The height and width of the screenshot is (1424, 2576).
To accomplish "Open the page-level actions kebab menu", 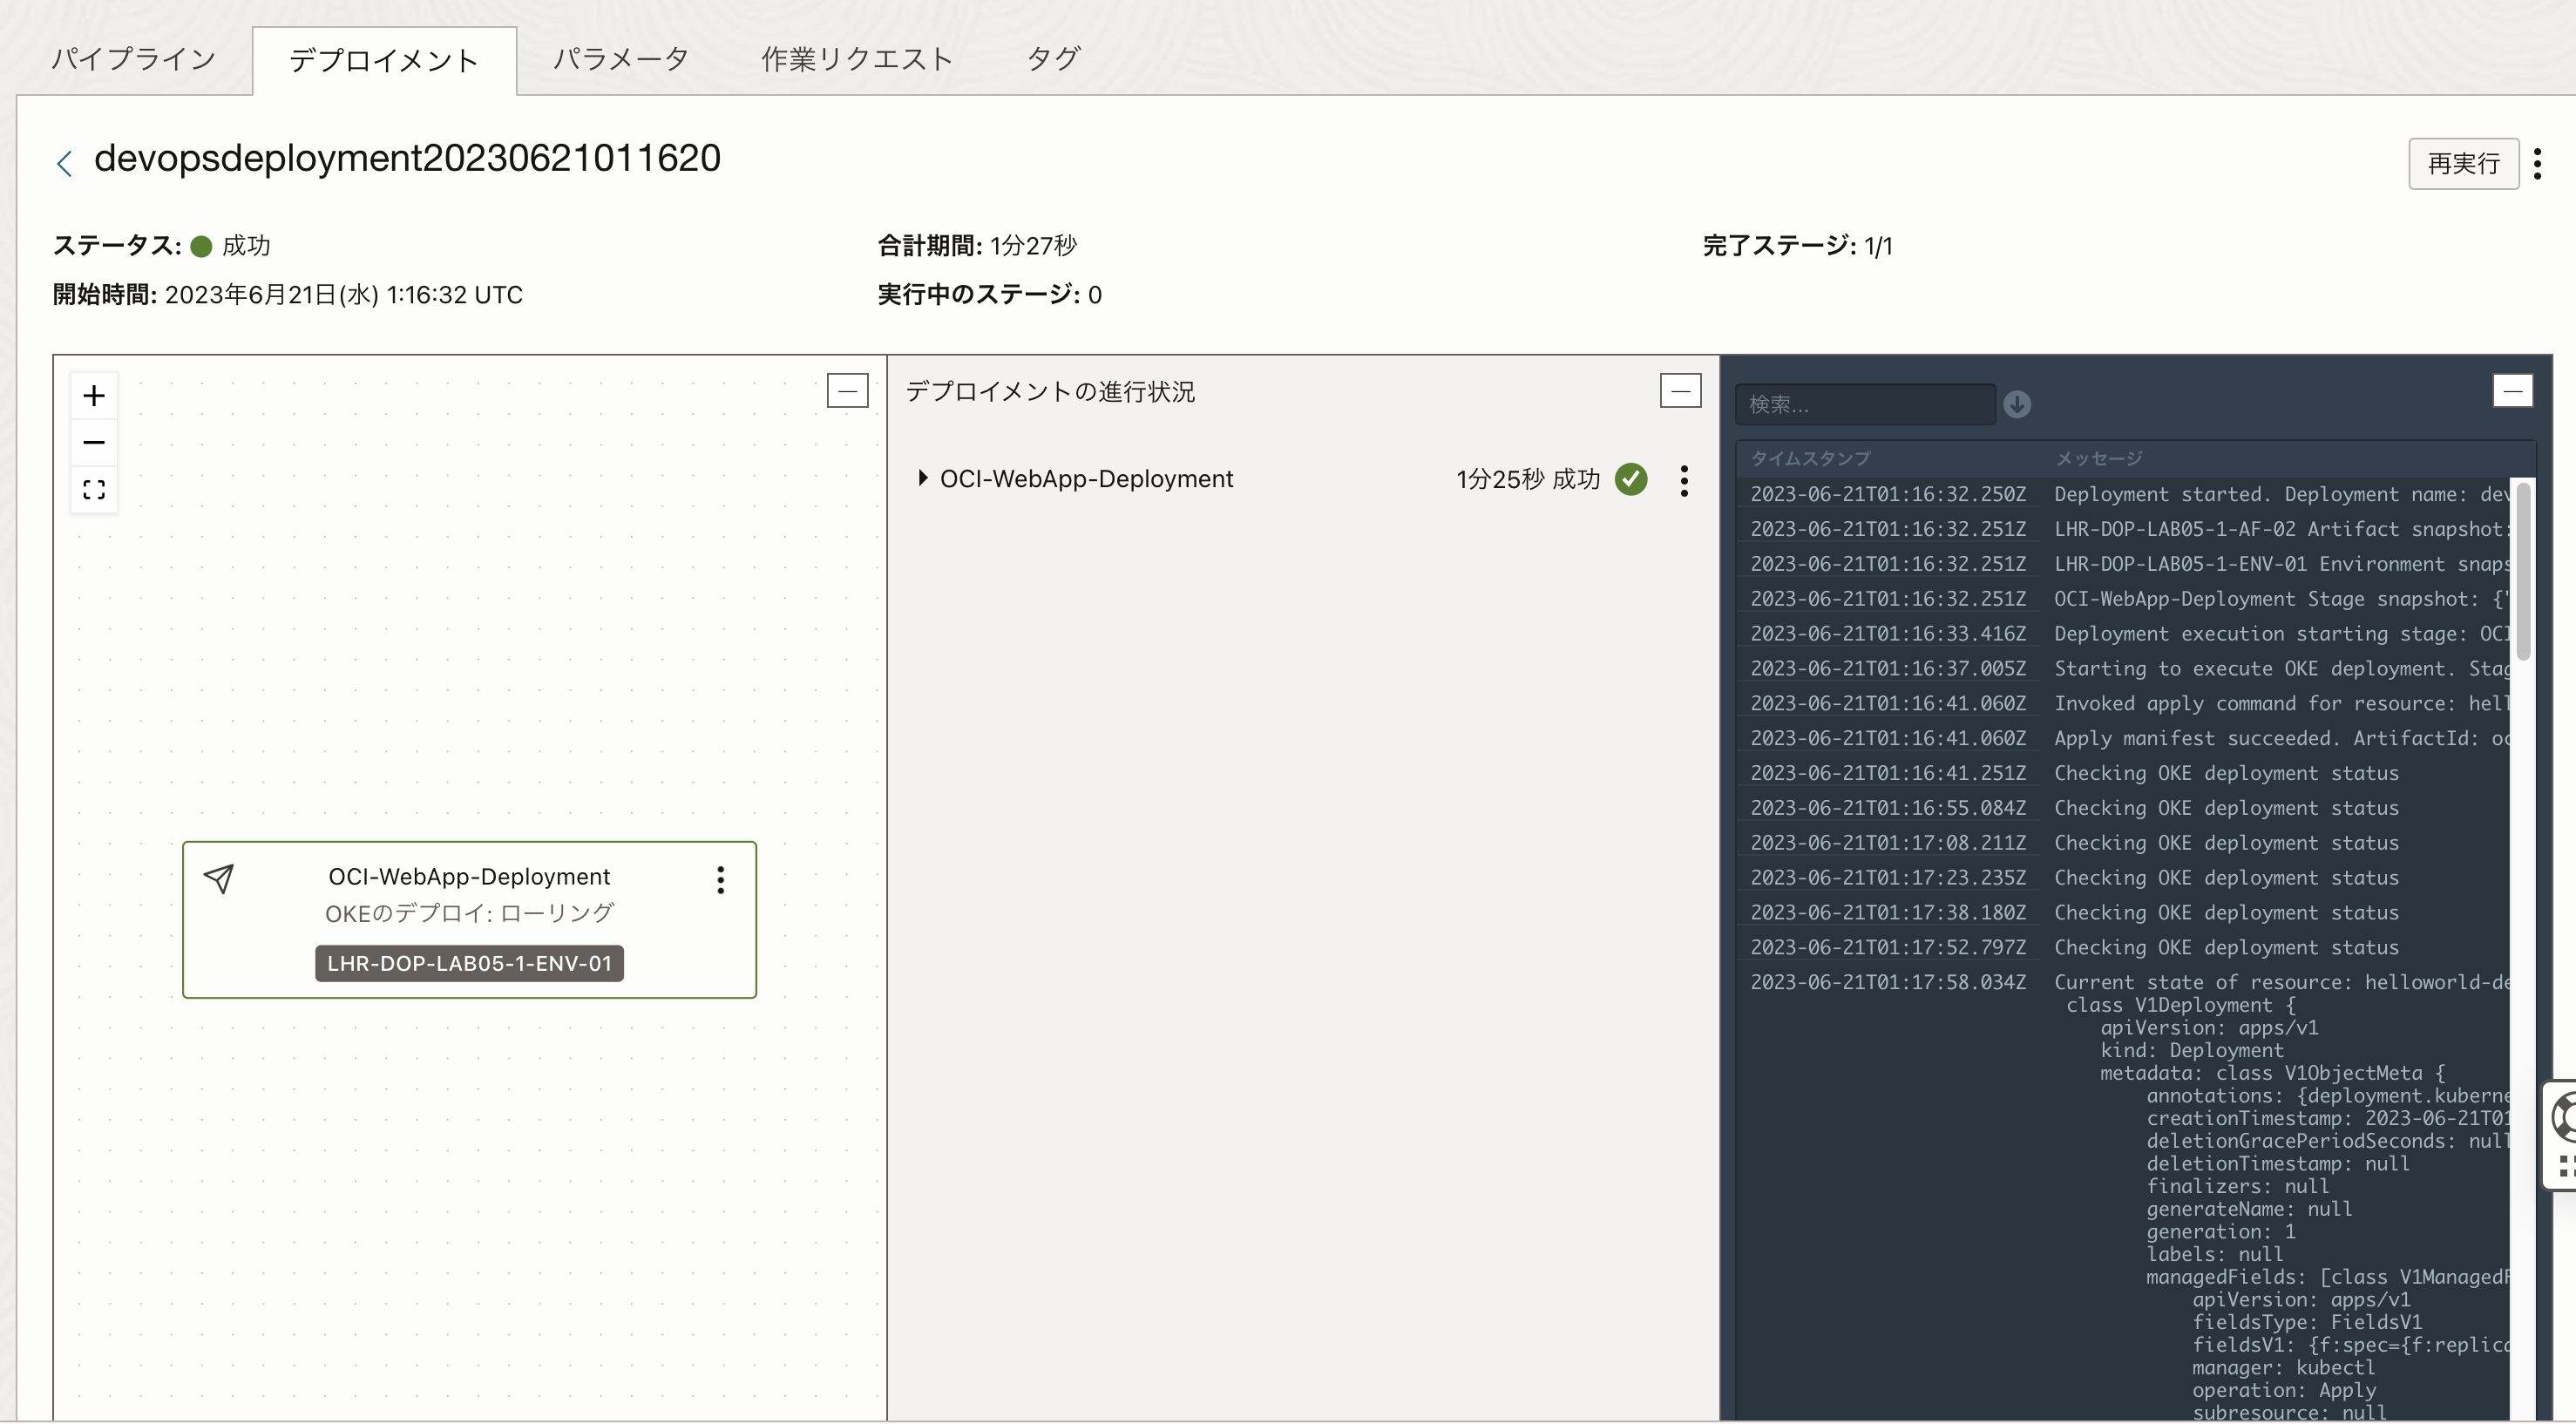I will coord(2538,163).
